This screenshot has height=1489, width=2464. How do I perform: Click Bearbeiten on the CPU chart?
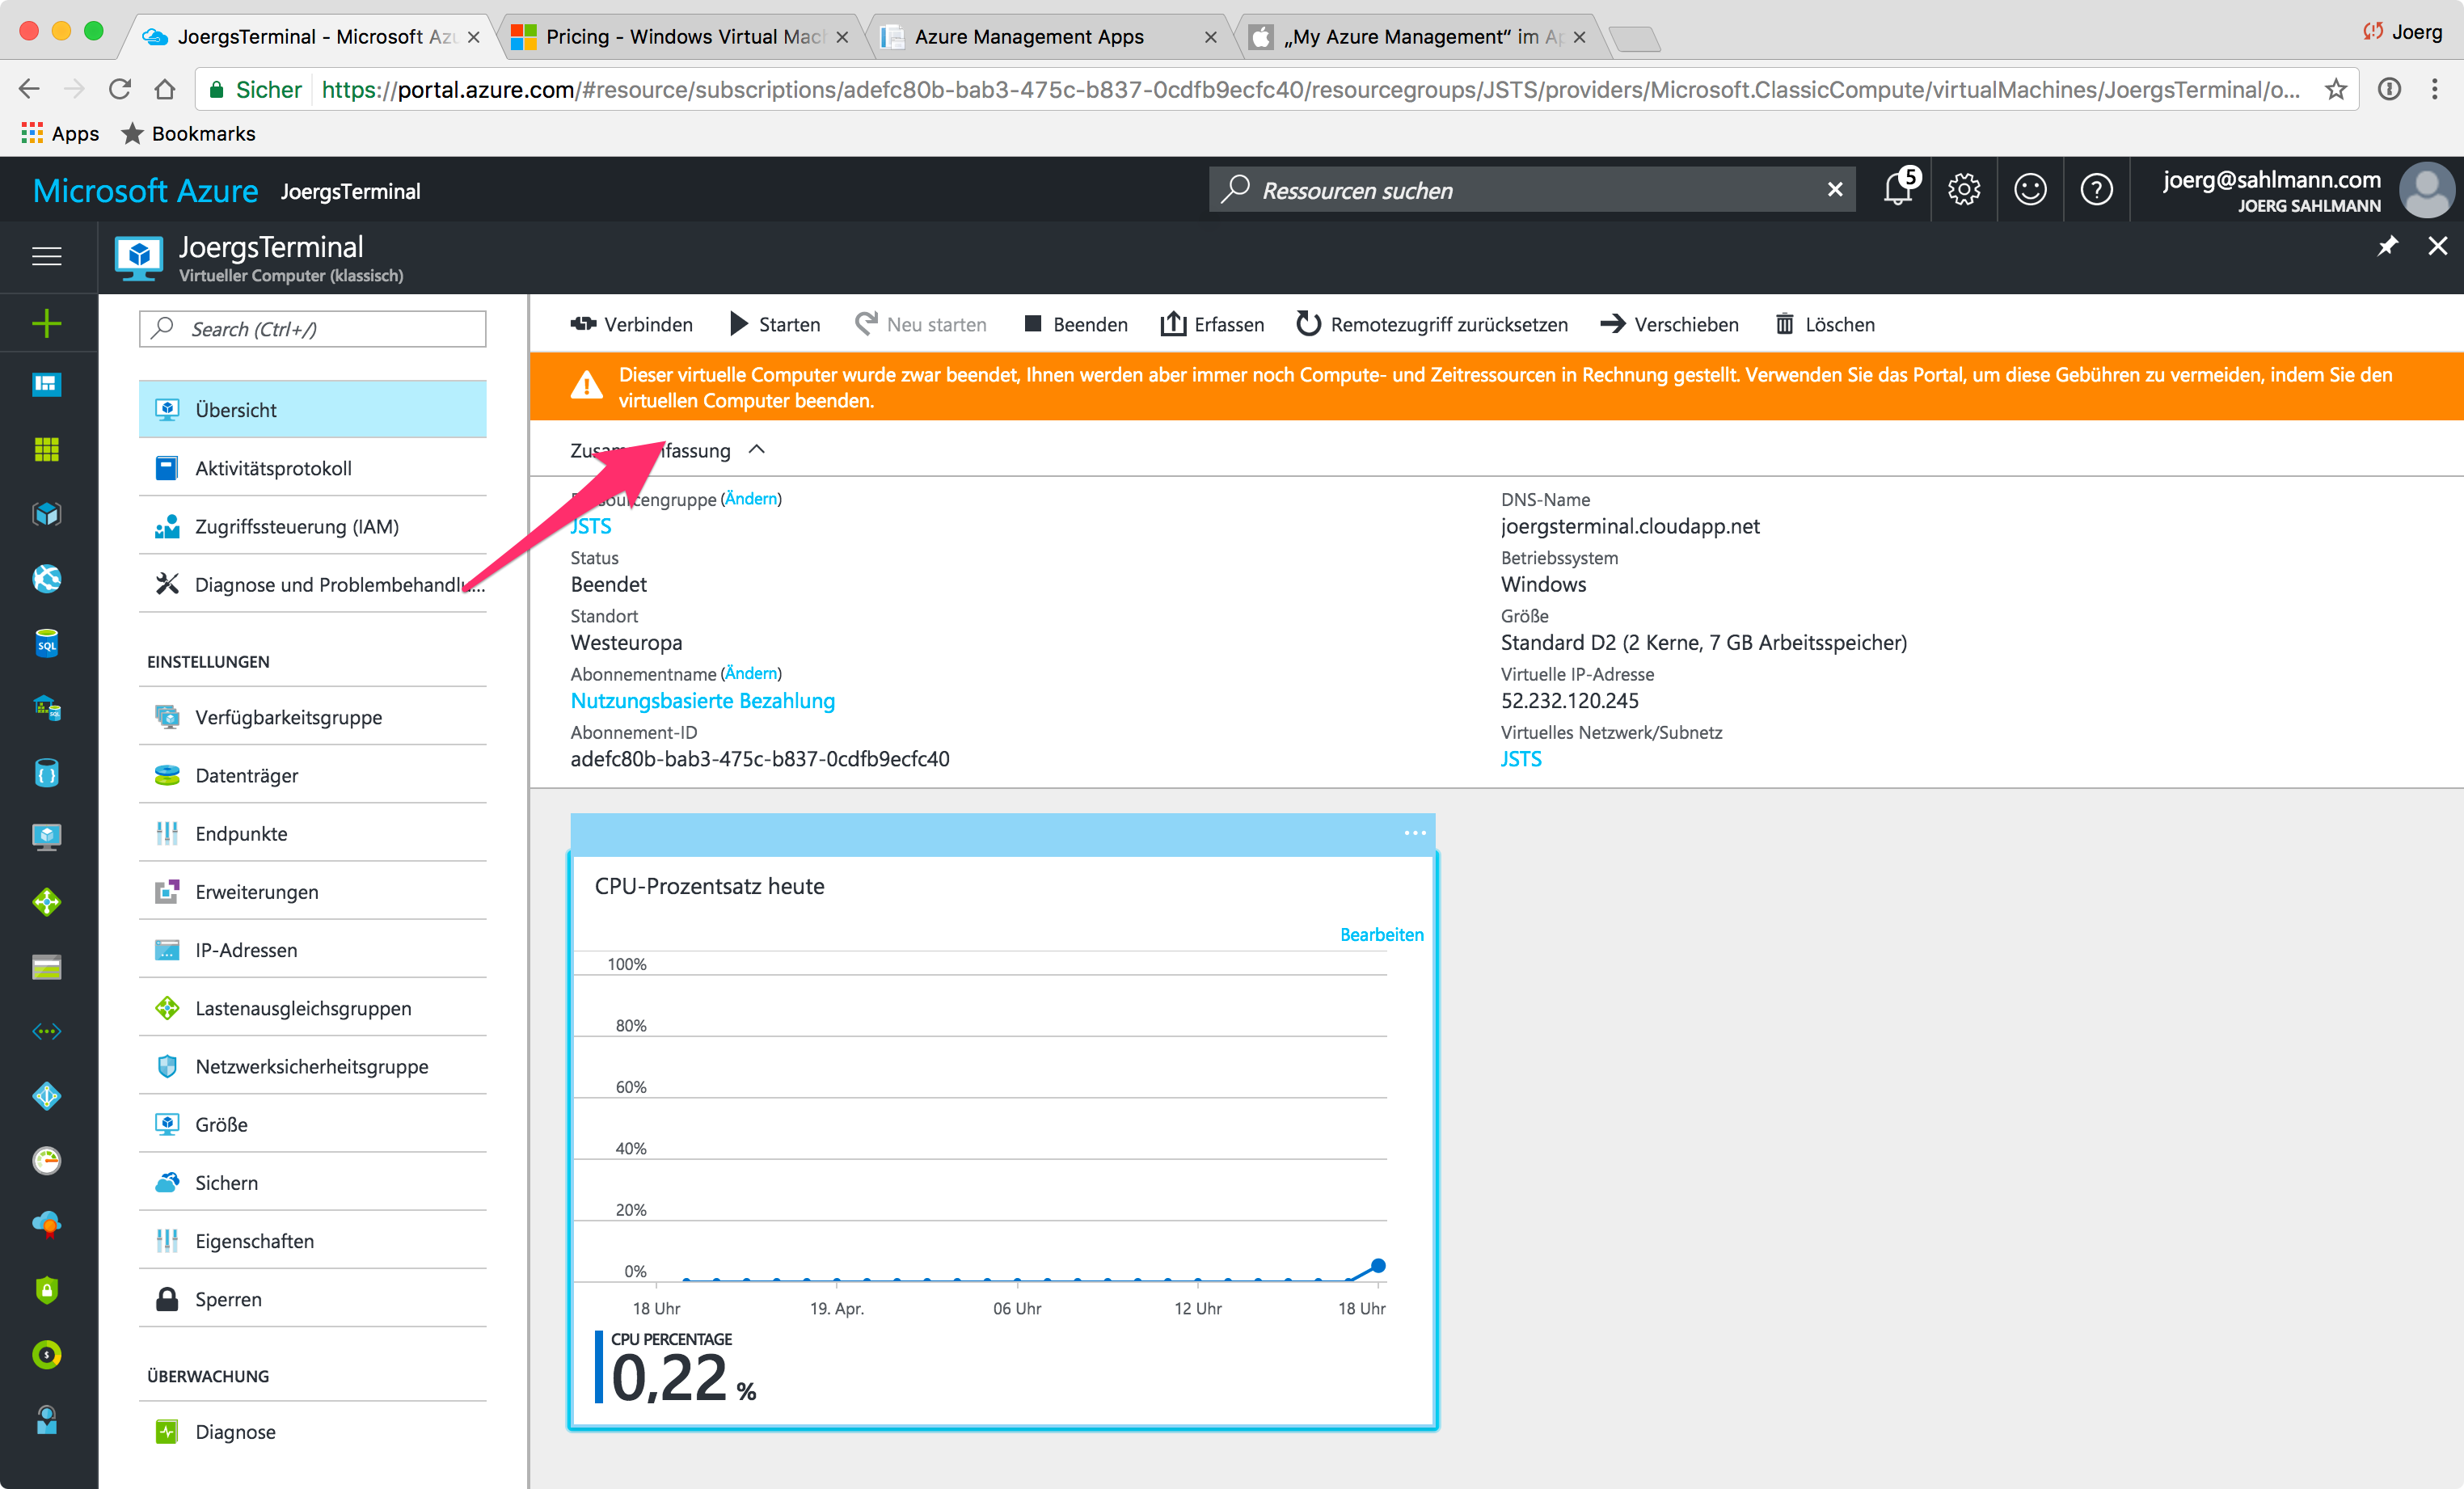pos(1381,934)
